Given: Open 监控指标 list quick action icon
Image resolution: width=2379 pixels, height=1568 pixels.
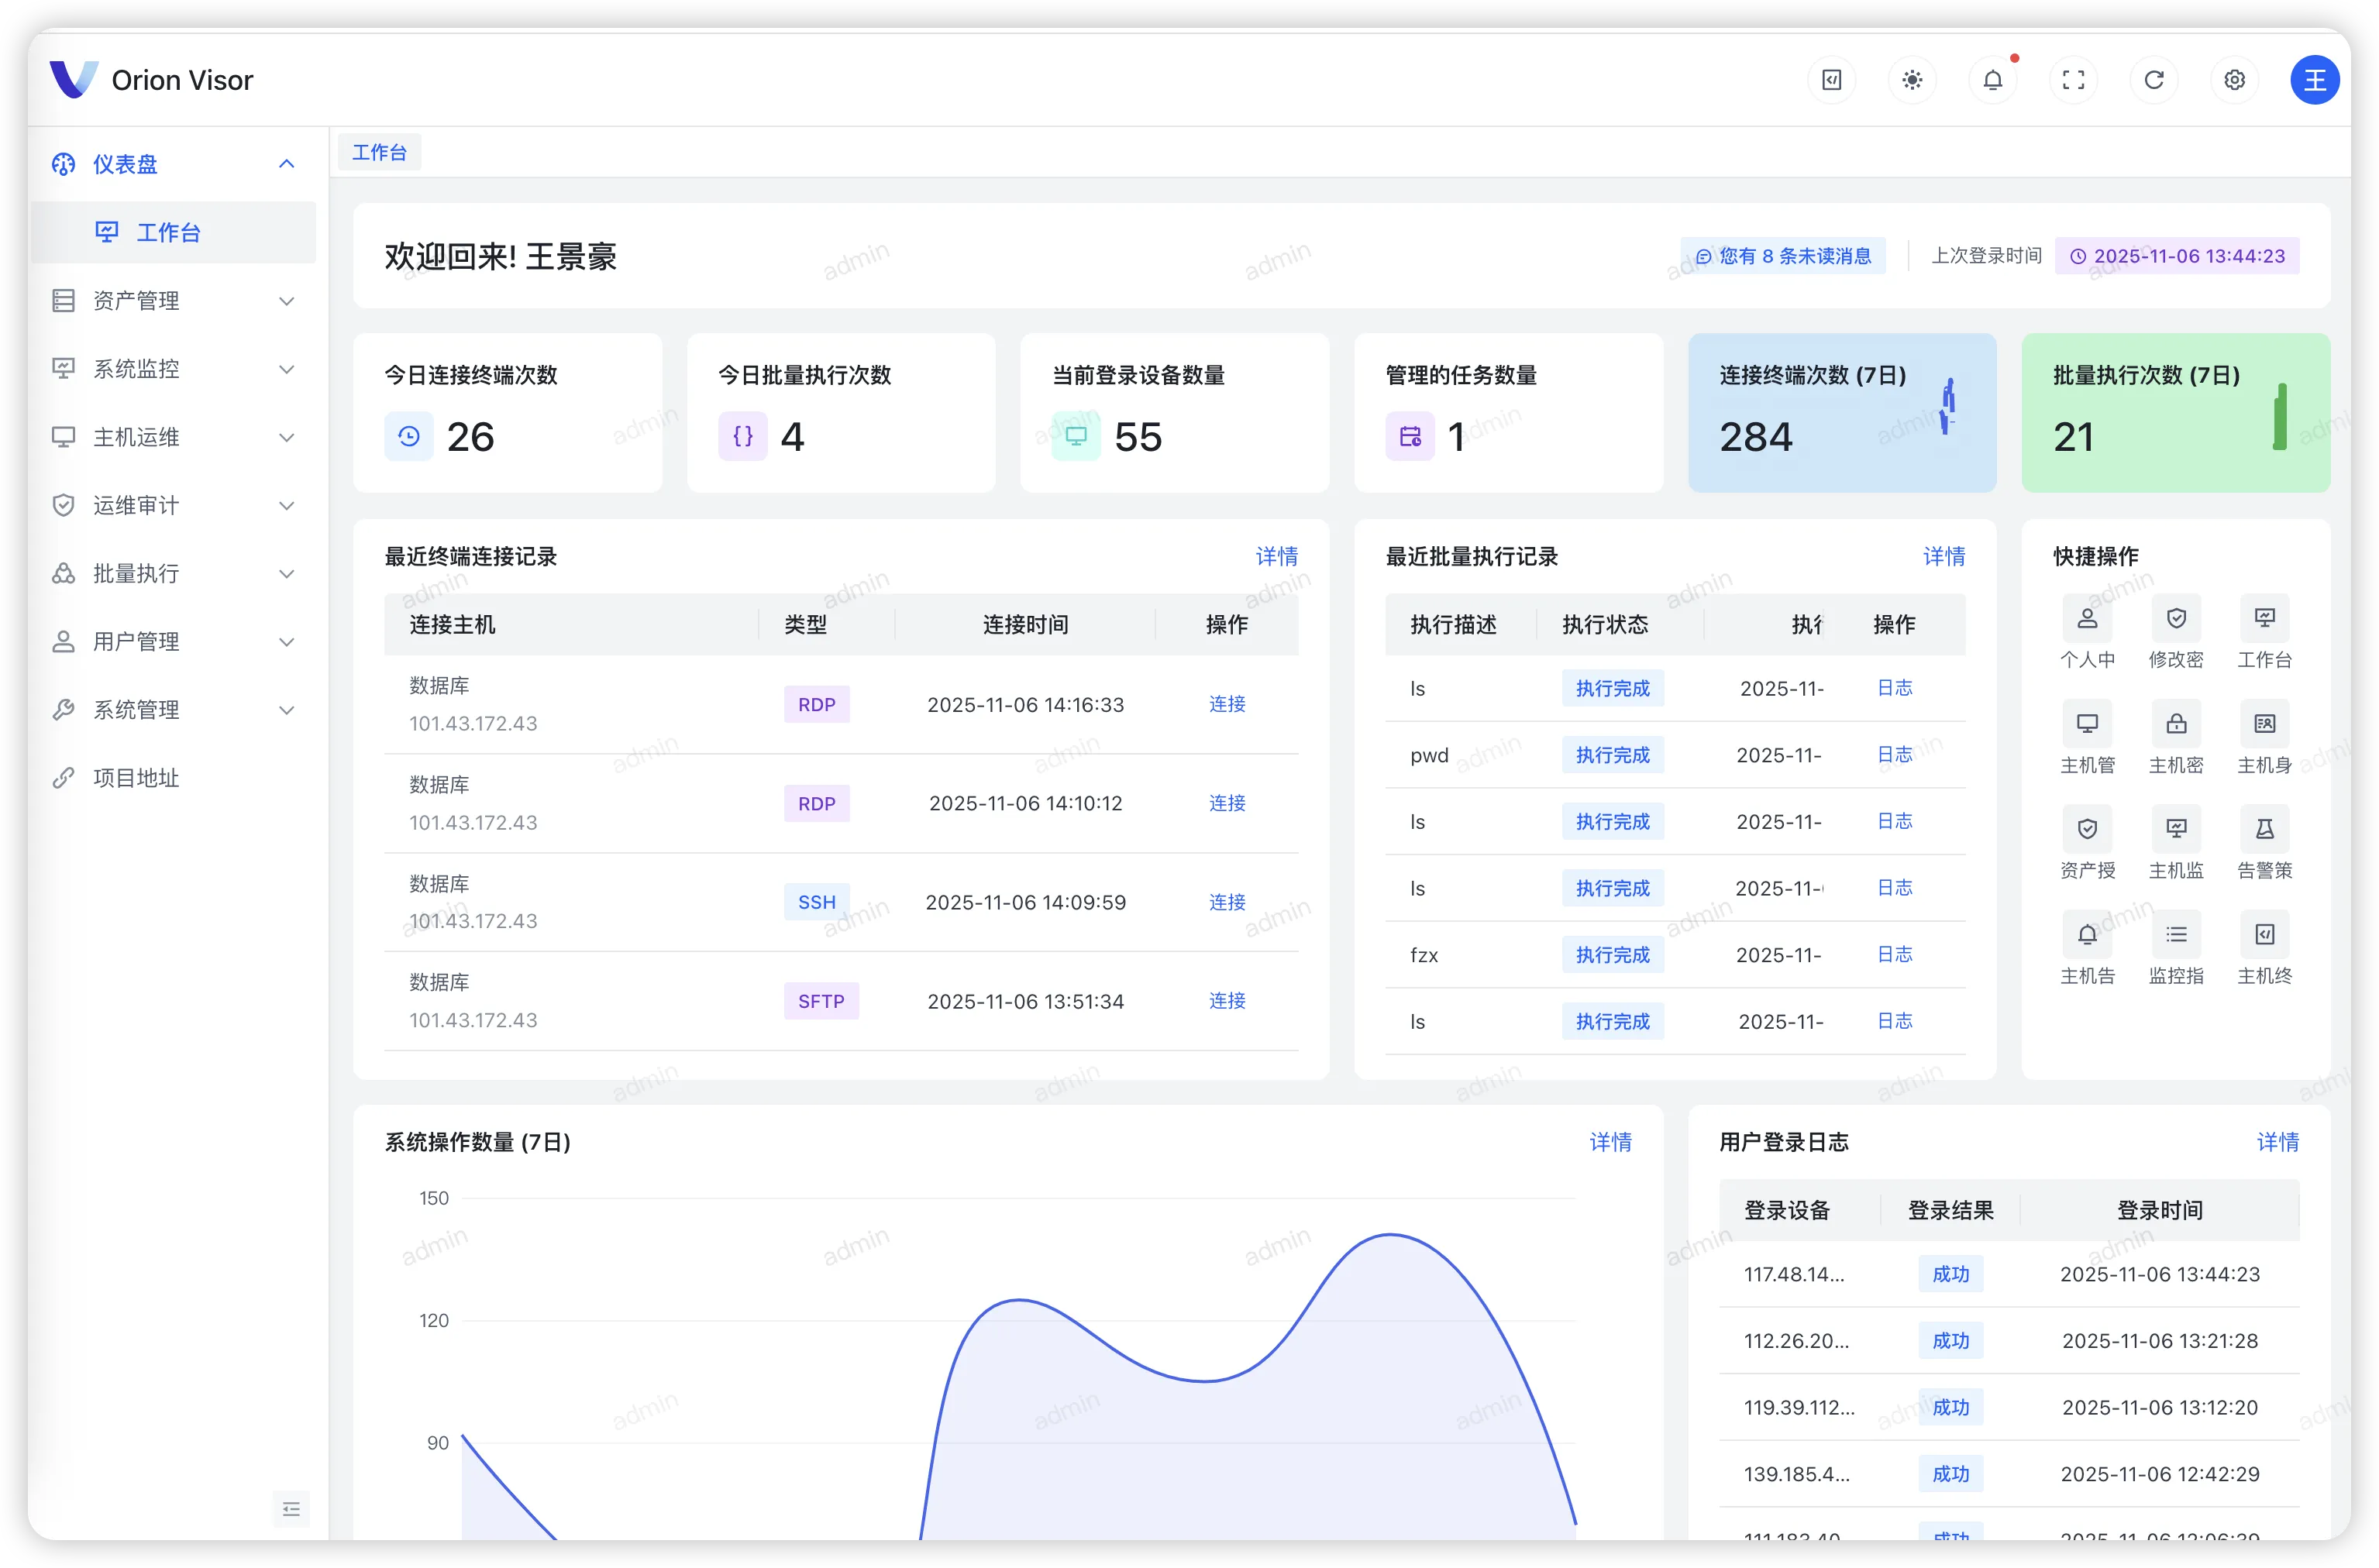Looking at the screenshot, I should [2175, 935].
